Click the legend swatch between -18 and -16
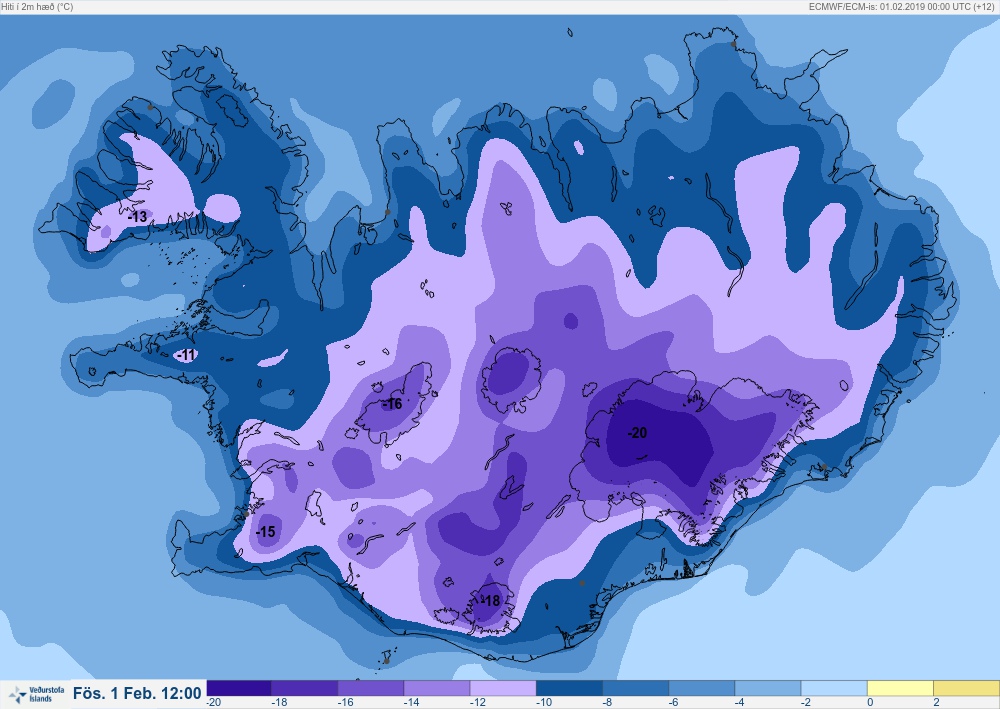Screen dimensions: 1000x709 [x=305, y=688]
